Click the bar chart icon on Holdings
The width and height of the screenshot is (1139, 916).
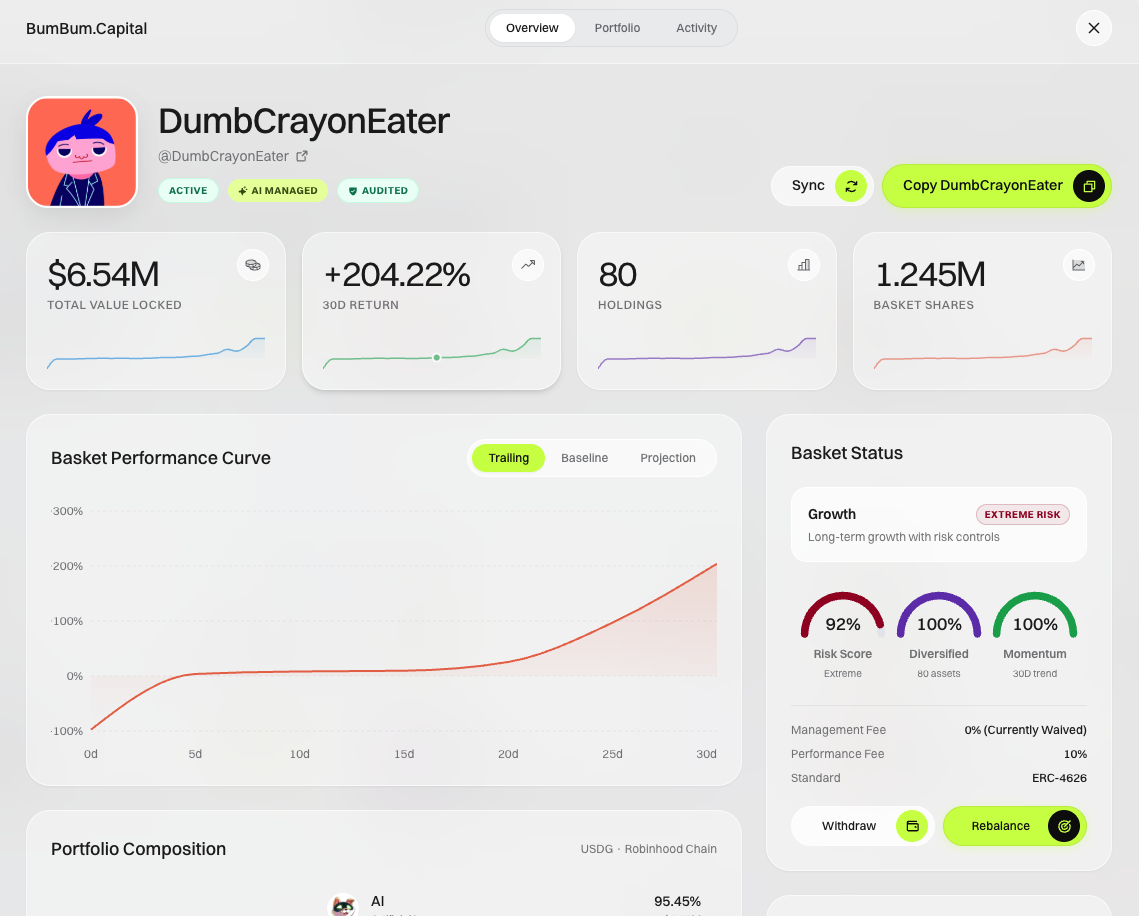pos(803,265)
